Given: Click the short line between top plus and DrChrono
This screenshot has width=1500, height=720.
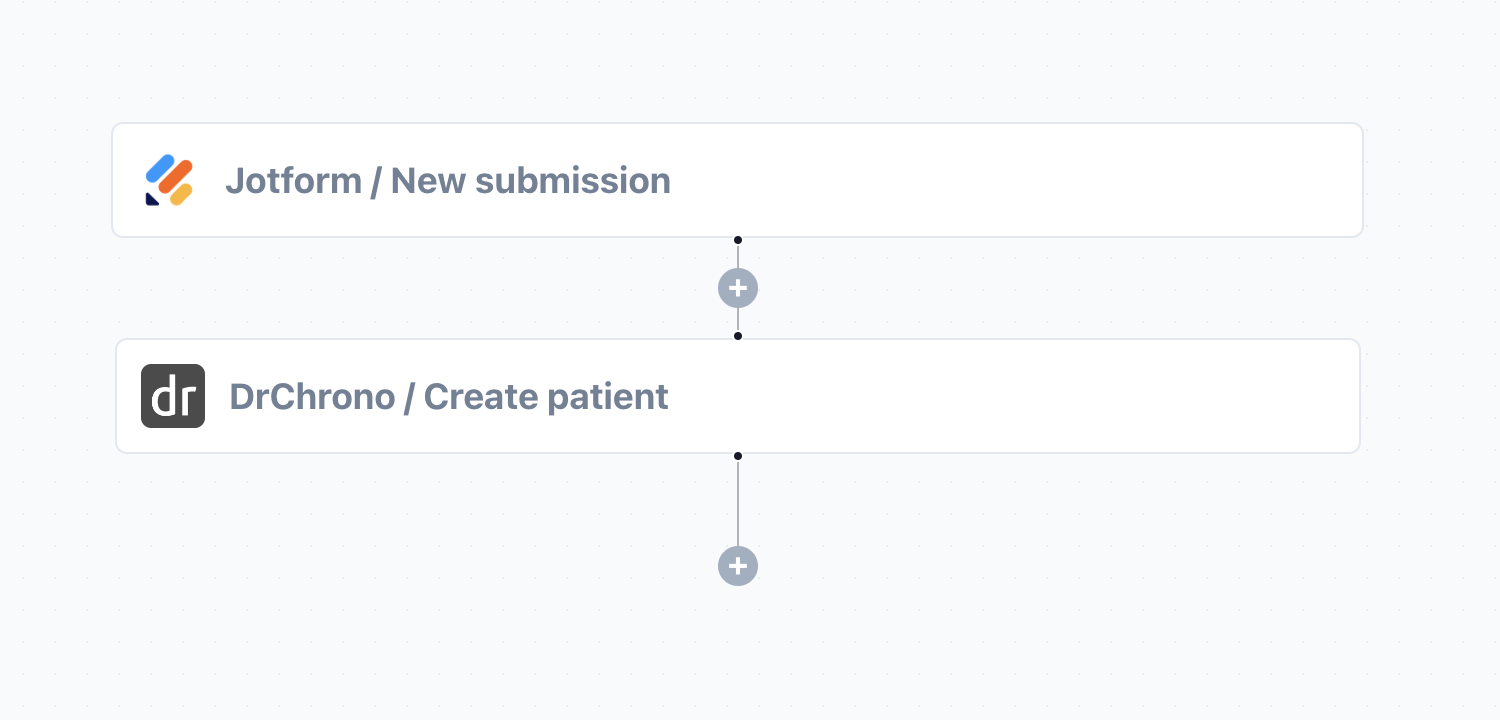Looking at the screenshot, I should point(738,319).
